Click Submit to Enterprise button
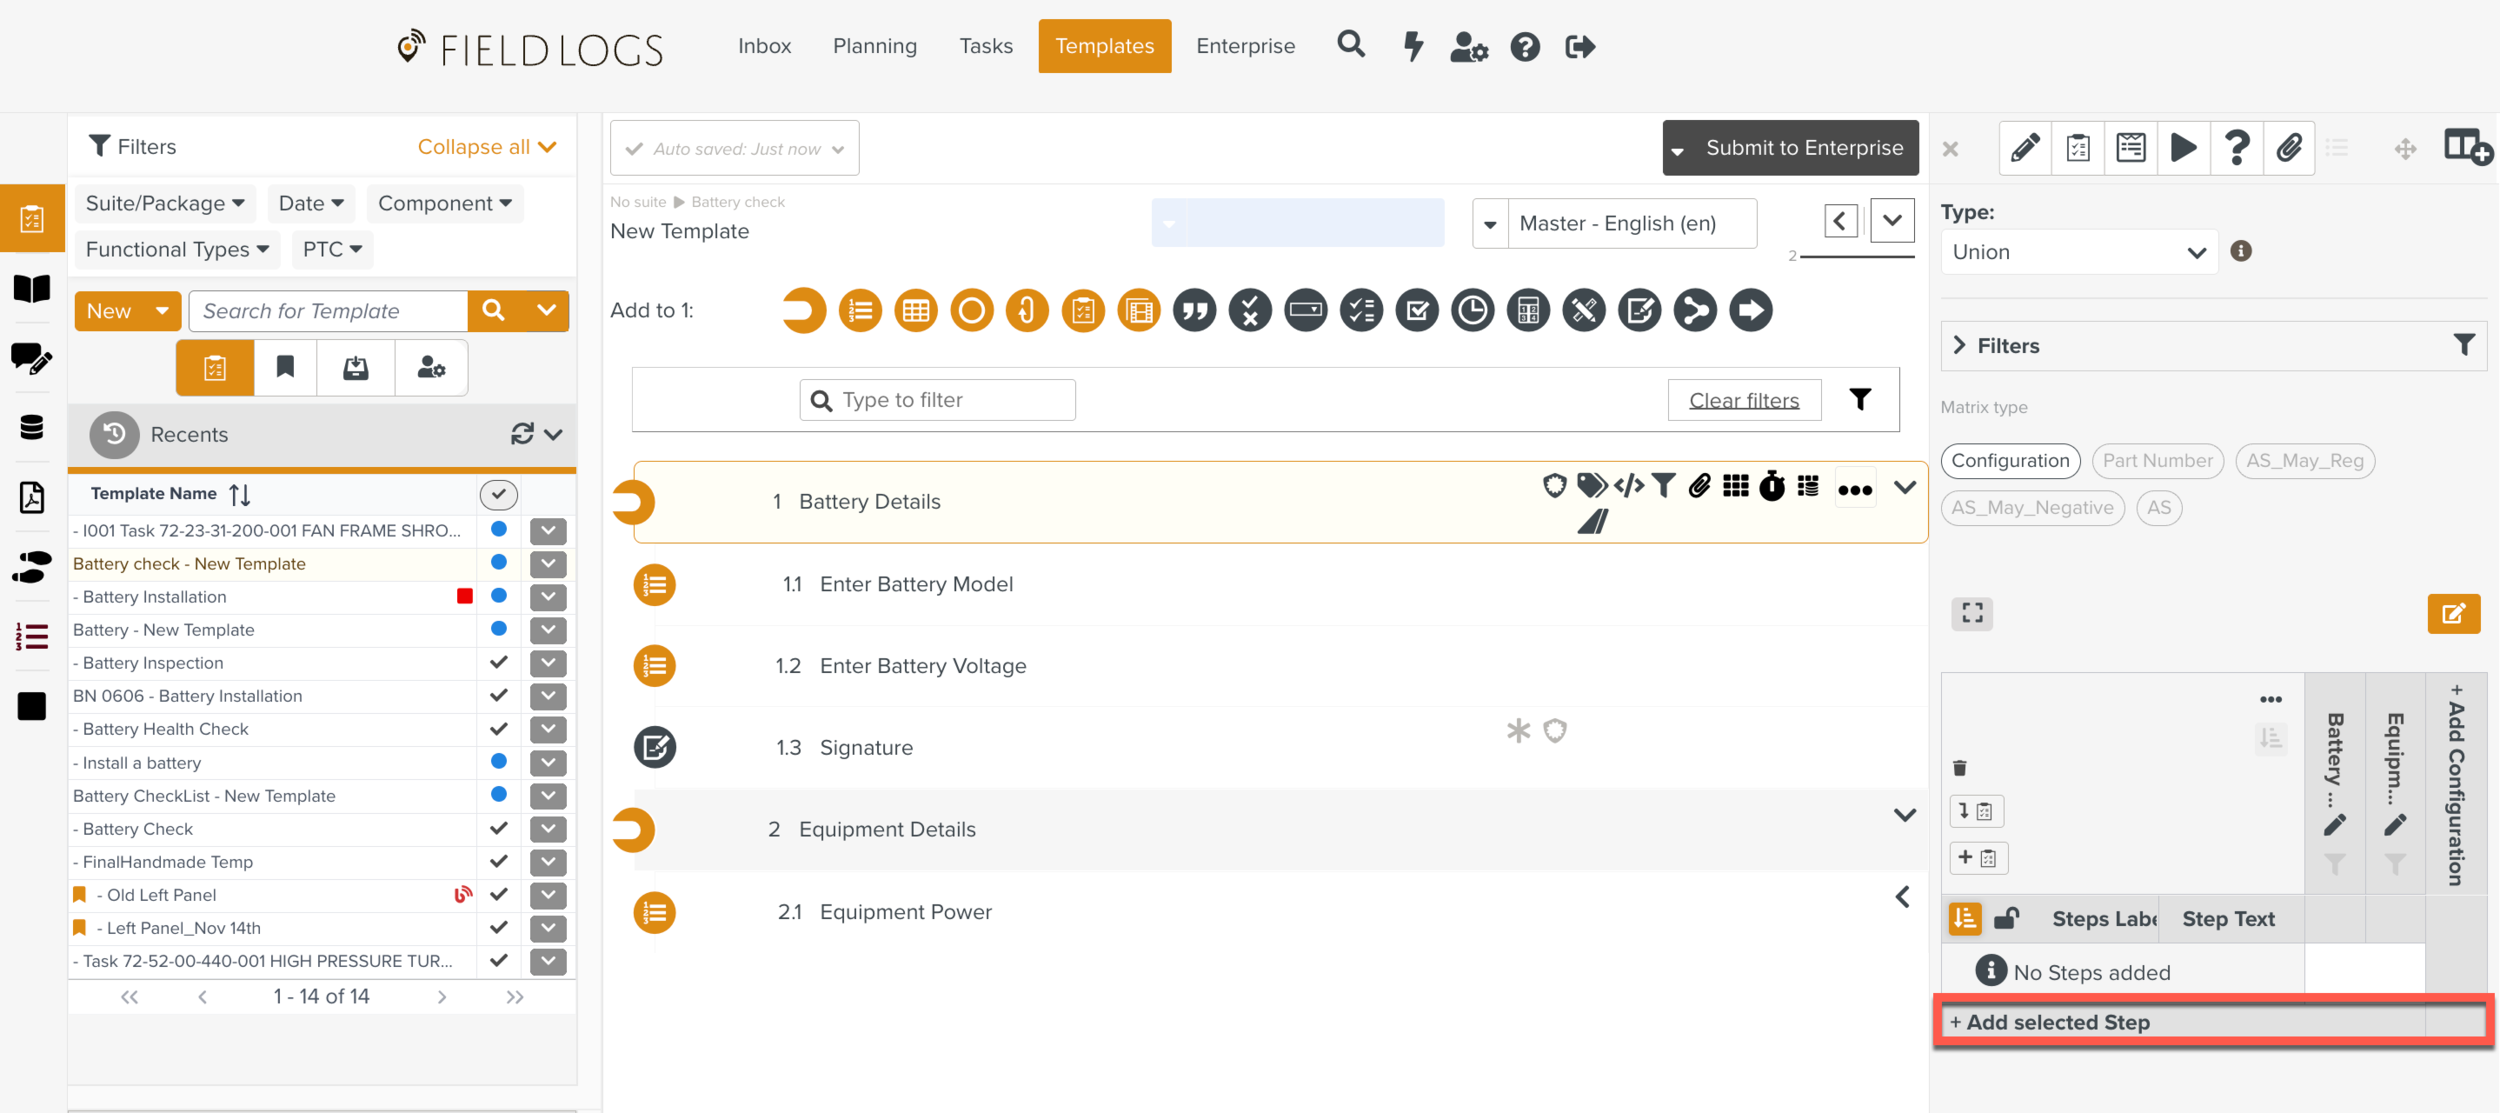The height and width of the screenshot is (1113, 2500). pyautogui.click(x=1803, y=148)
